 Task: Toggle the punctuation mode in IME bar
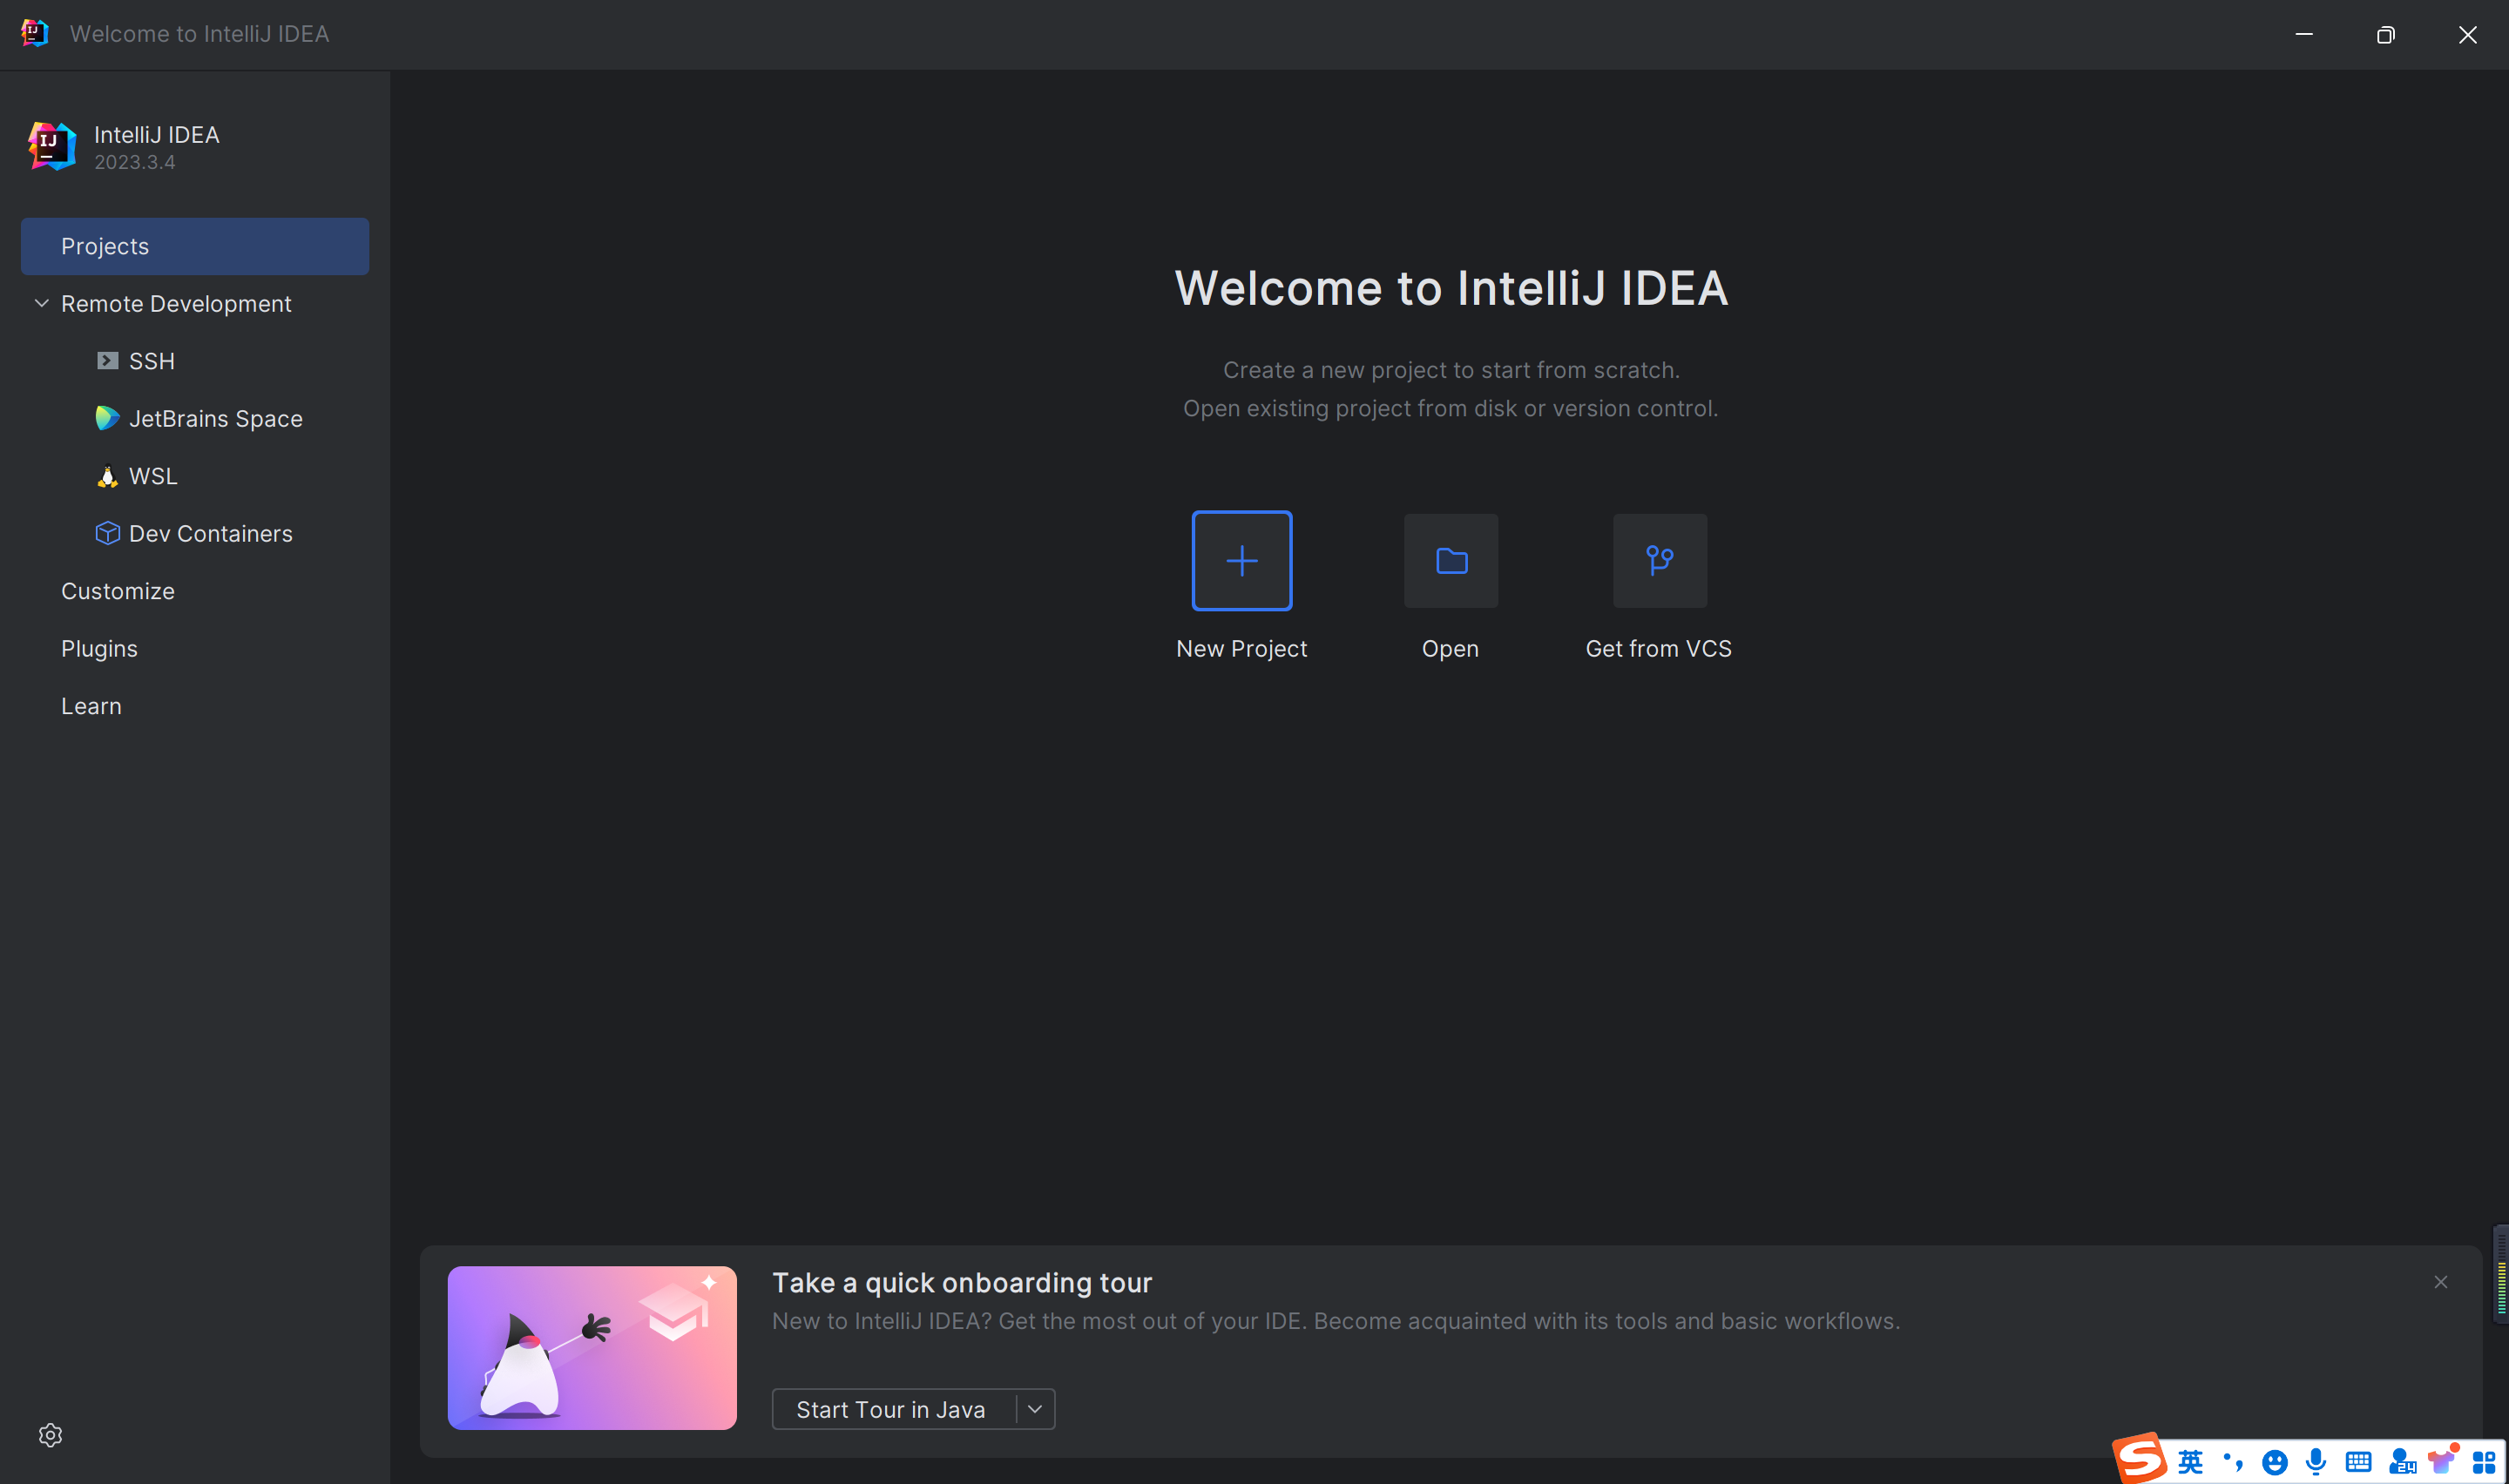point(2233,1463)
